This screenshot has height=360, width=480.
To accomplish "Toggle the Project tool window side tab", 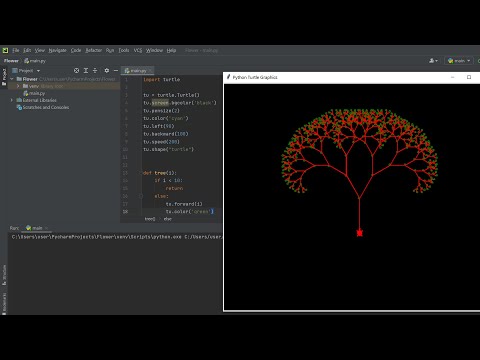I will pyautogui.click(x=4, y=77).
